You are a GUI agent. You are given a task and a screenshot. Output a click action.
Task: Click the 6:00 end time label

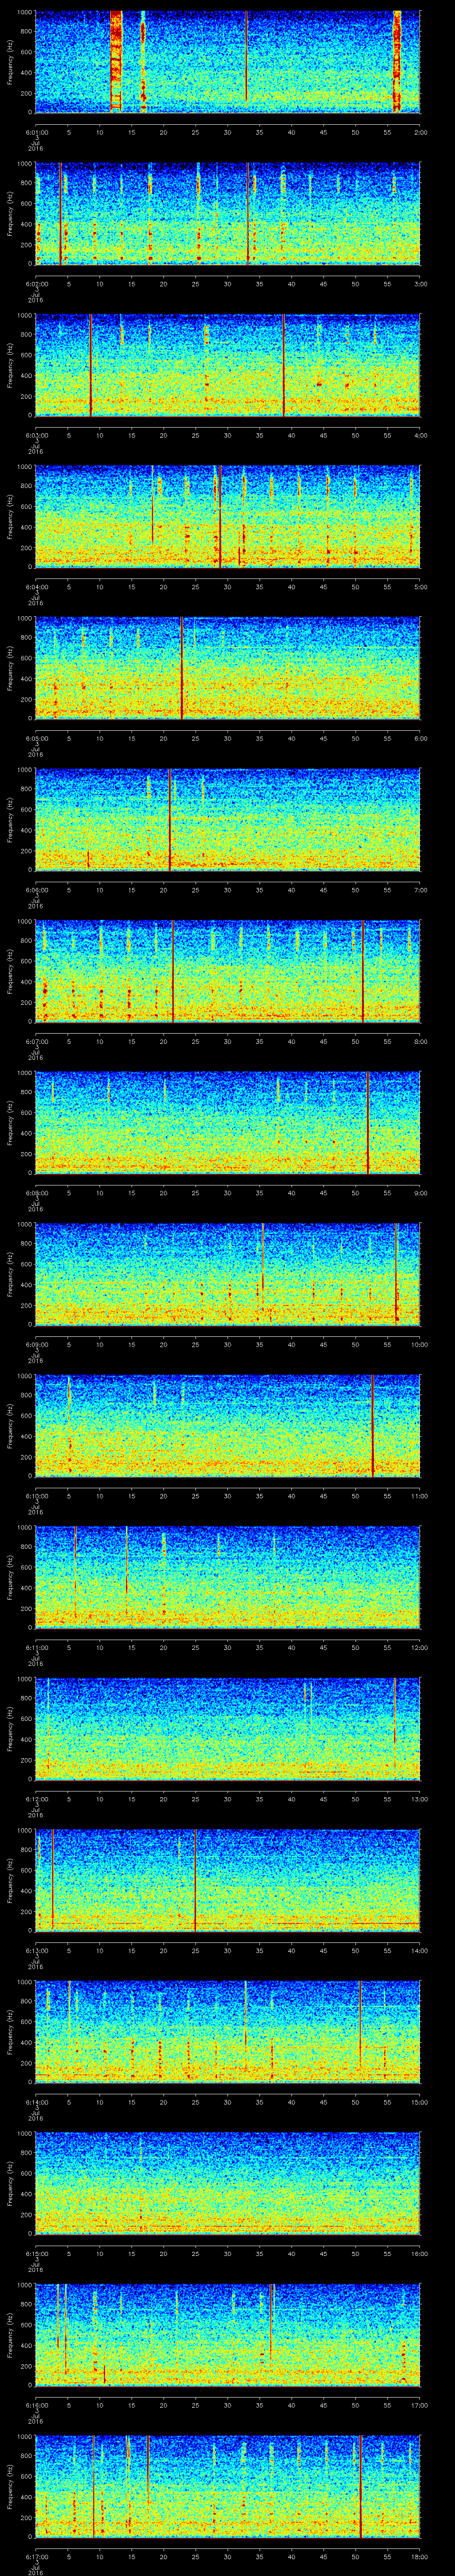click(x=420, y=738)
